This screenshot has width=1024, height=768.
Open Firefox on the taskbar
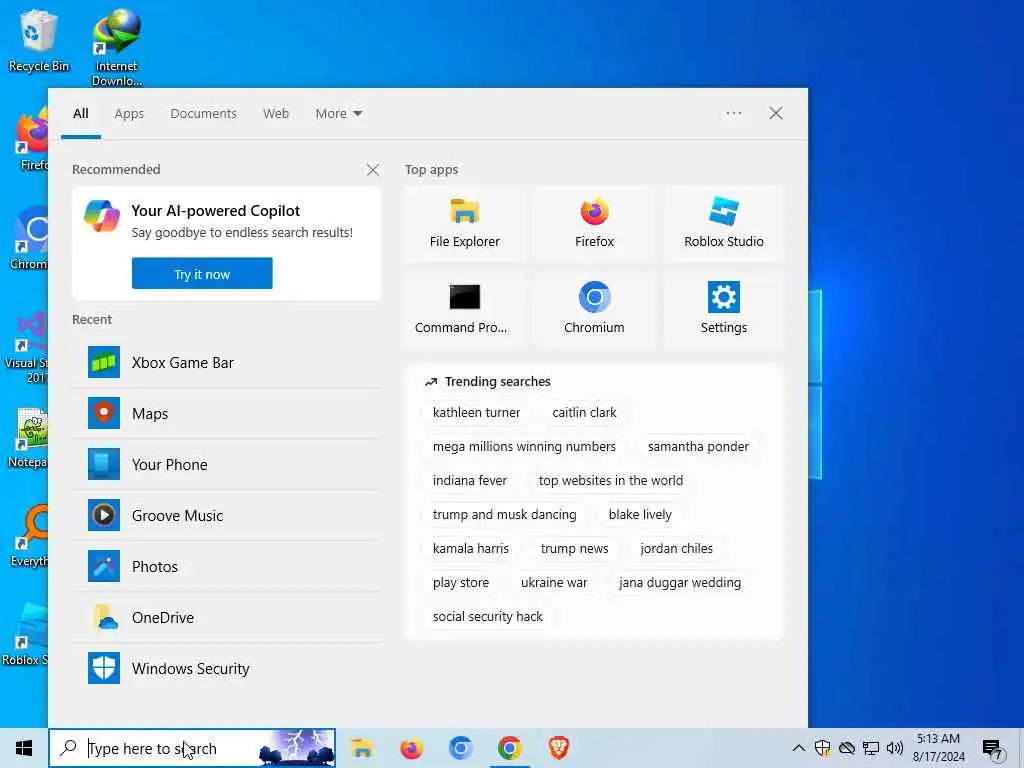tap(411, 748)
